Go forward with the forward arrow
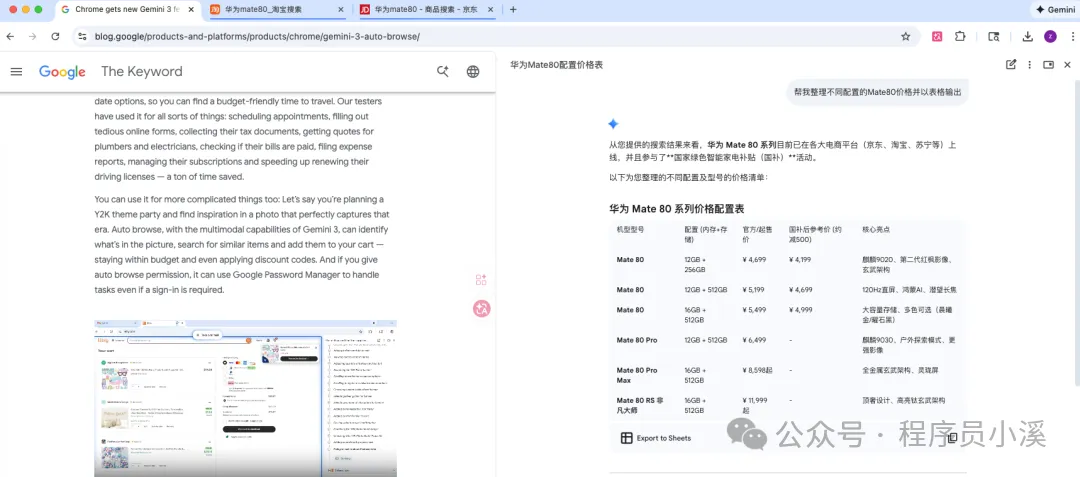 [x=32, y=36]
